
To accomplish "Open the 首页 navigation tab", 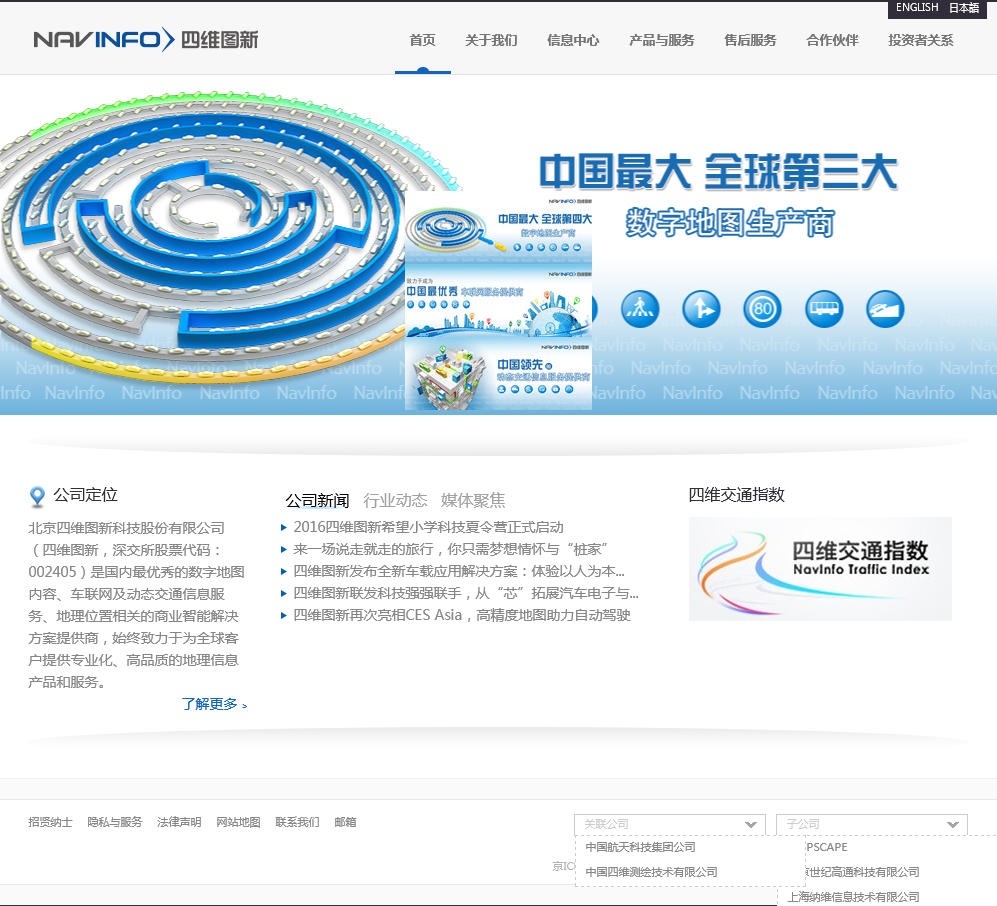I will click(x=422, y=40).
